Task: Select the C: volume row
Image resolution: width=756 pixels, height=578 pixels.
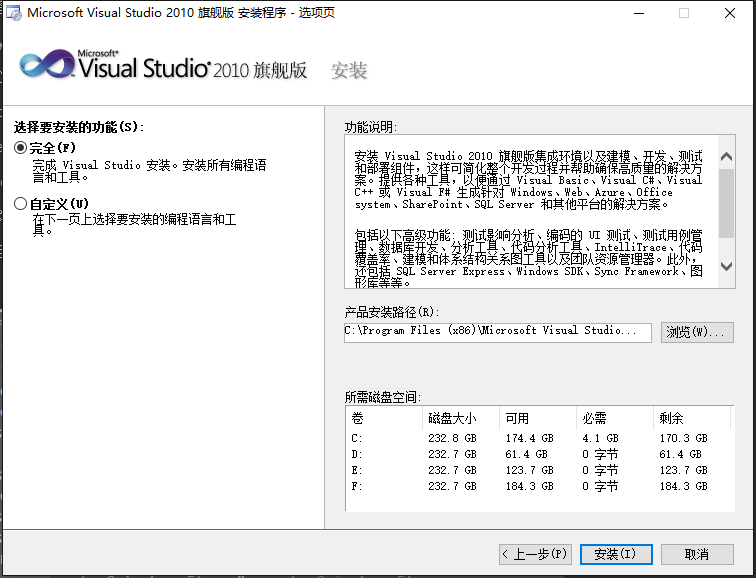Action: click(x=539, y=438)
